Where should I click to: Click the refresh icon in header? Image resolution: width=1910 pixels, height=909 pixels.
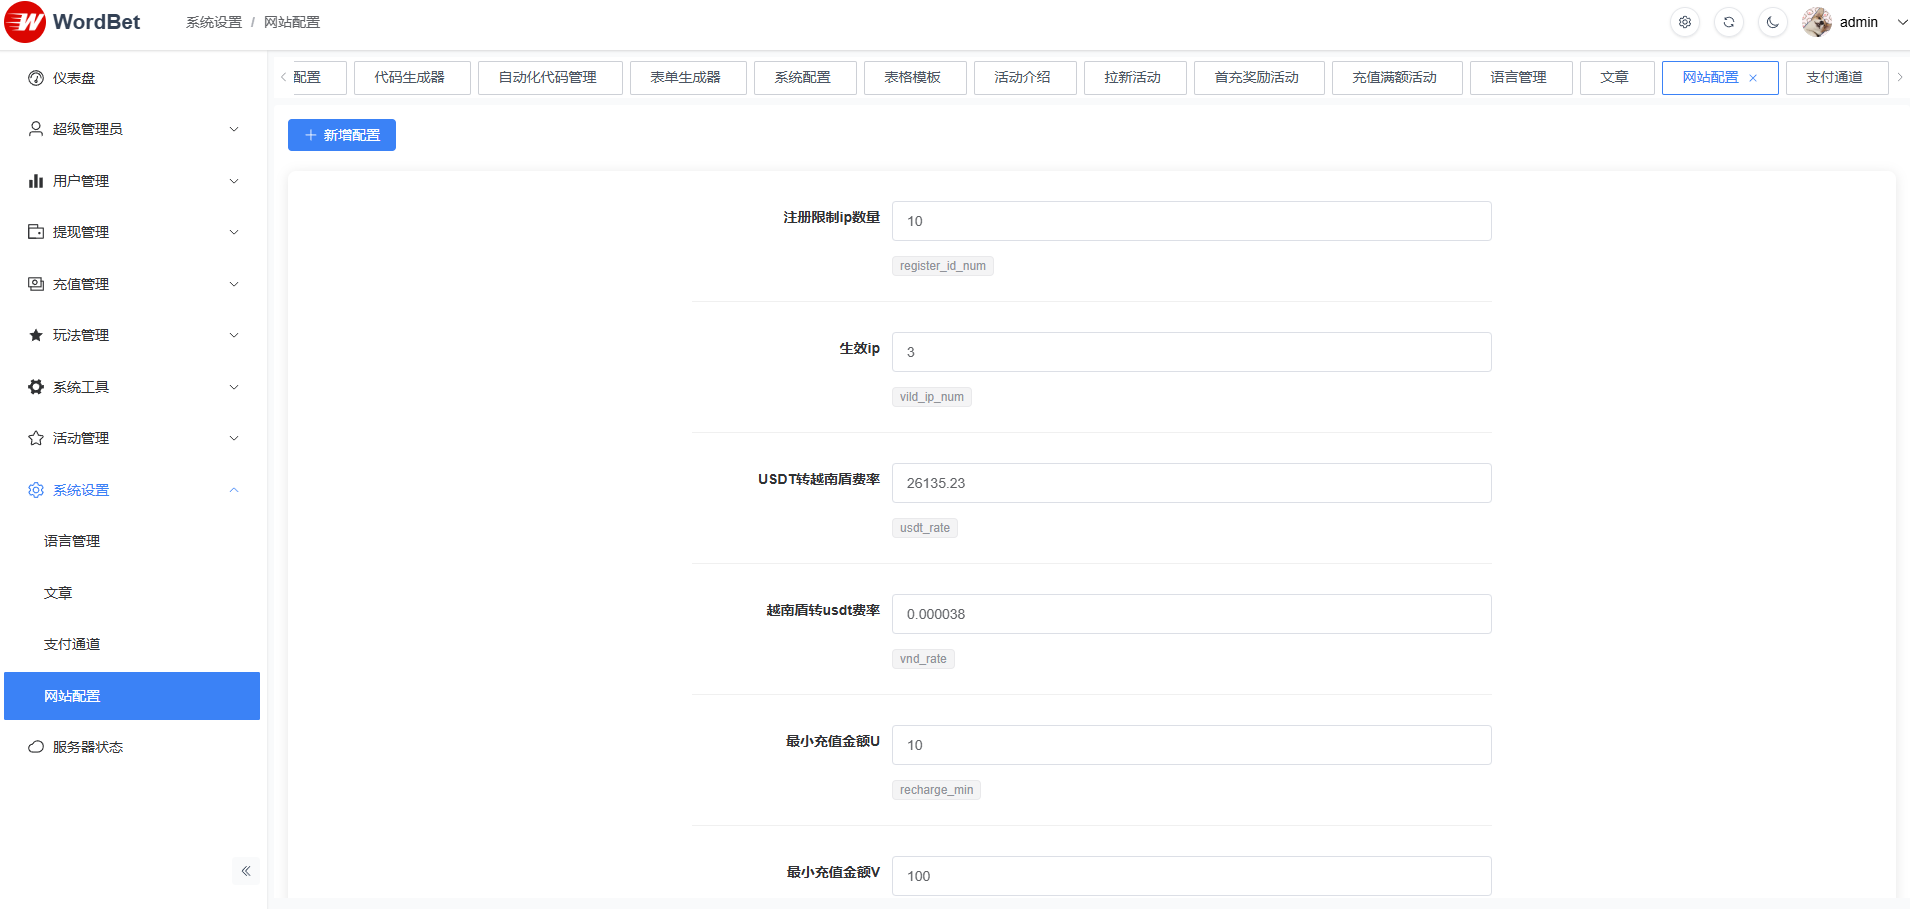pyautogui.click(x=1729, y=22)
